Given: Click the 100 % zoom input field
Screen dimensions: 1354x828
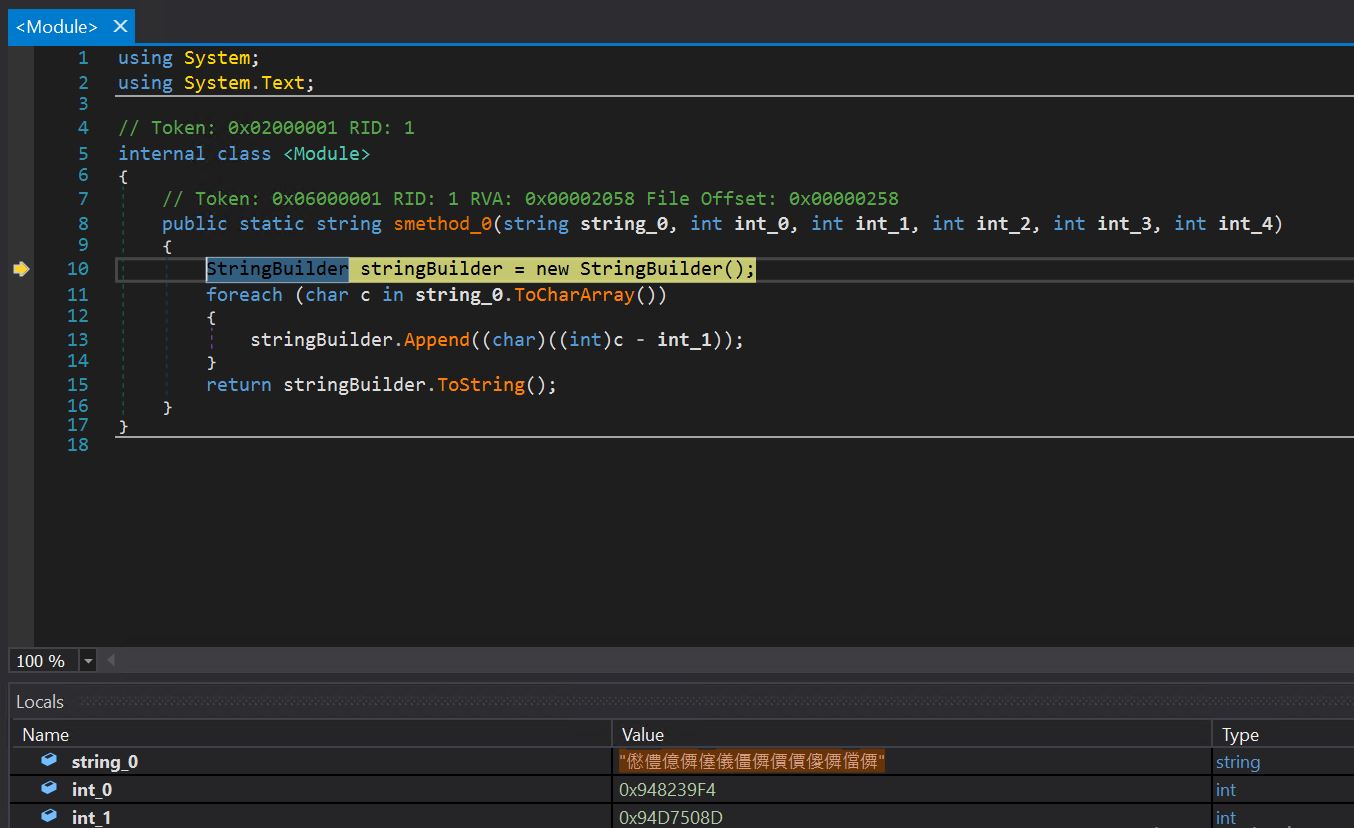Looking at the screenshot, I should pyautogui.click(x=41, y=661).
